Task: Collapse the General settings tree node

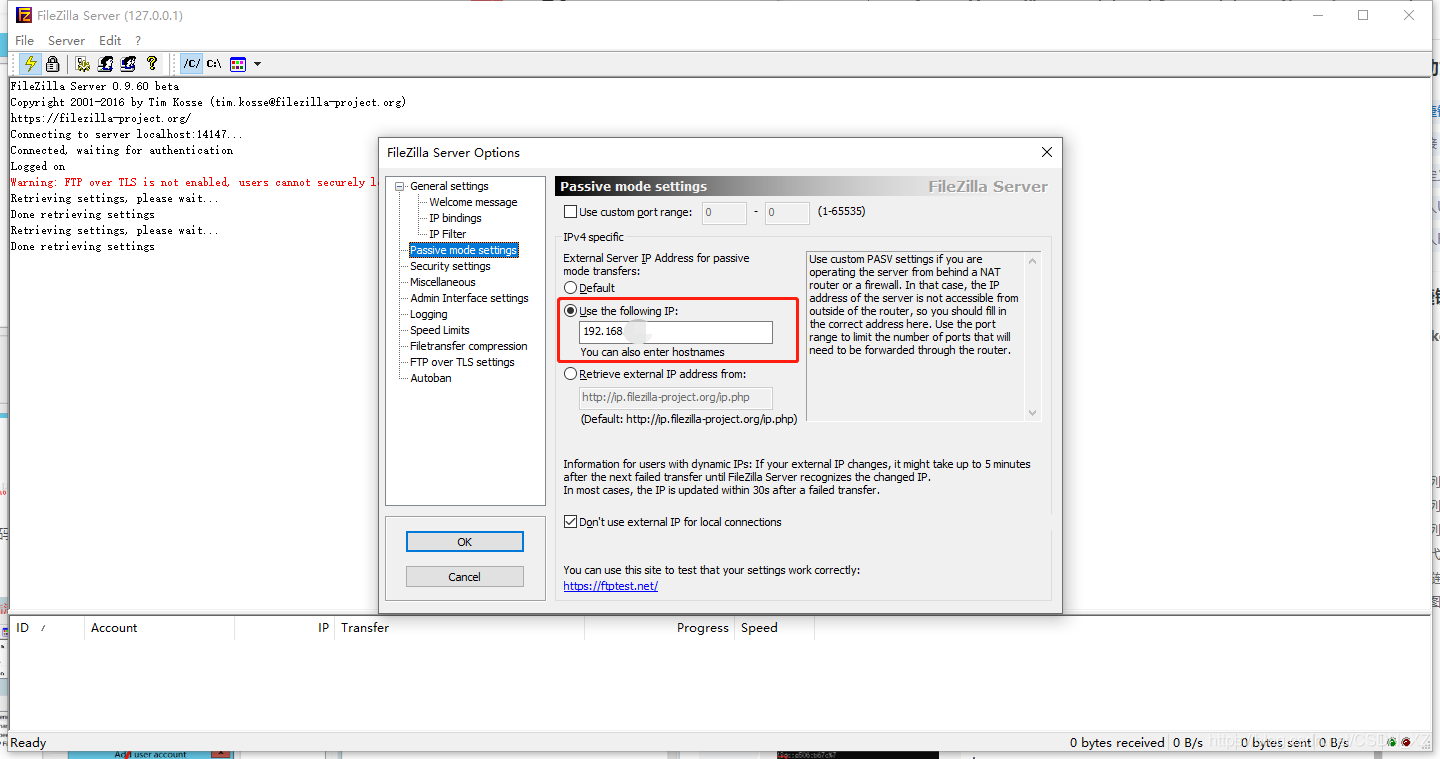Action: (x=400, y=186)
